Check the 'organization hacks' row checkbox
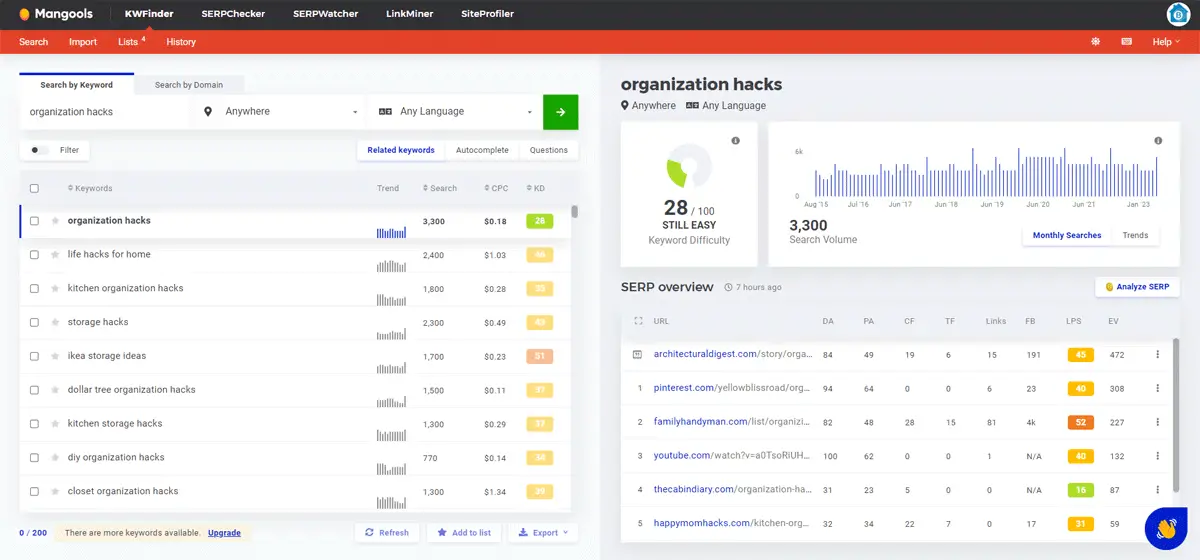Screen dimensions: 1200x560 coord(34,221)
